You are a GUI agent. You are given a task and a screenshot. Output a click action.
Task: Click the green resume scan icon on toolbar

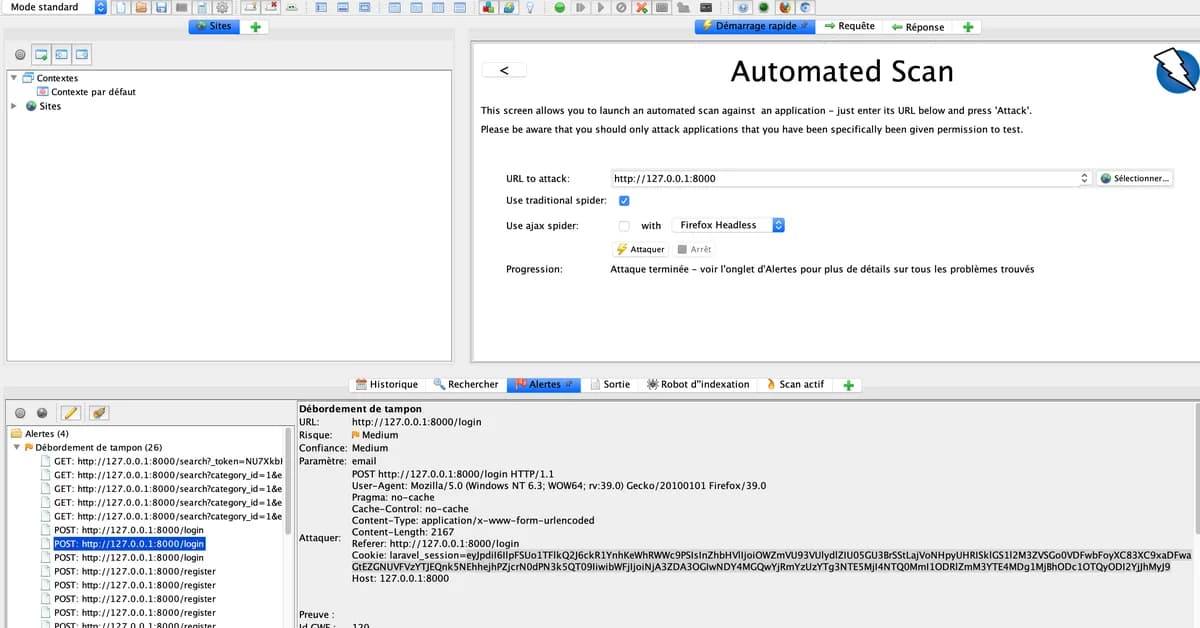[x=559, y=9]
